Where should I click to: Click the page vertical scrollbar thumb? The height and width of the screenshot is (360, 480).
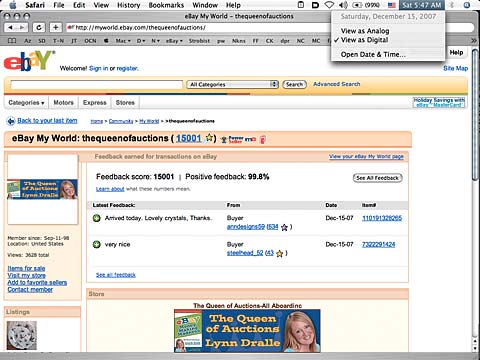tap(475, 115)
